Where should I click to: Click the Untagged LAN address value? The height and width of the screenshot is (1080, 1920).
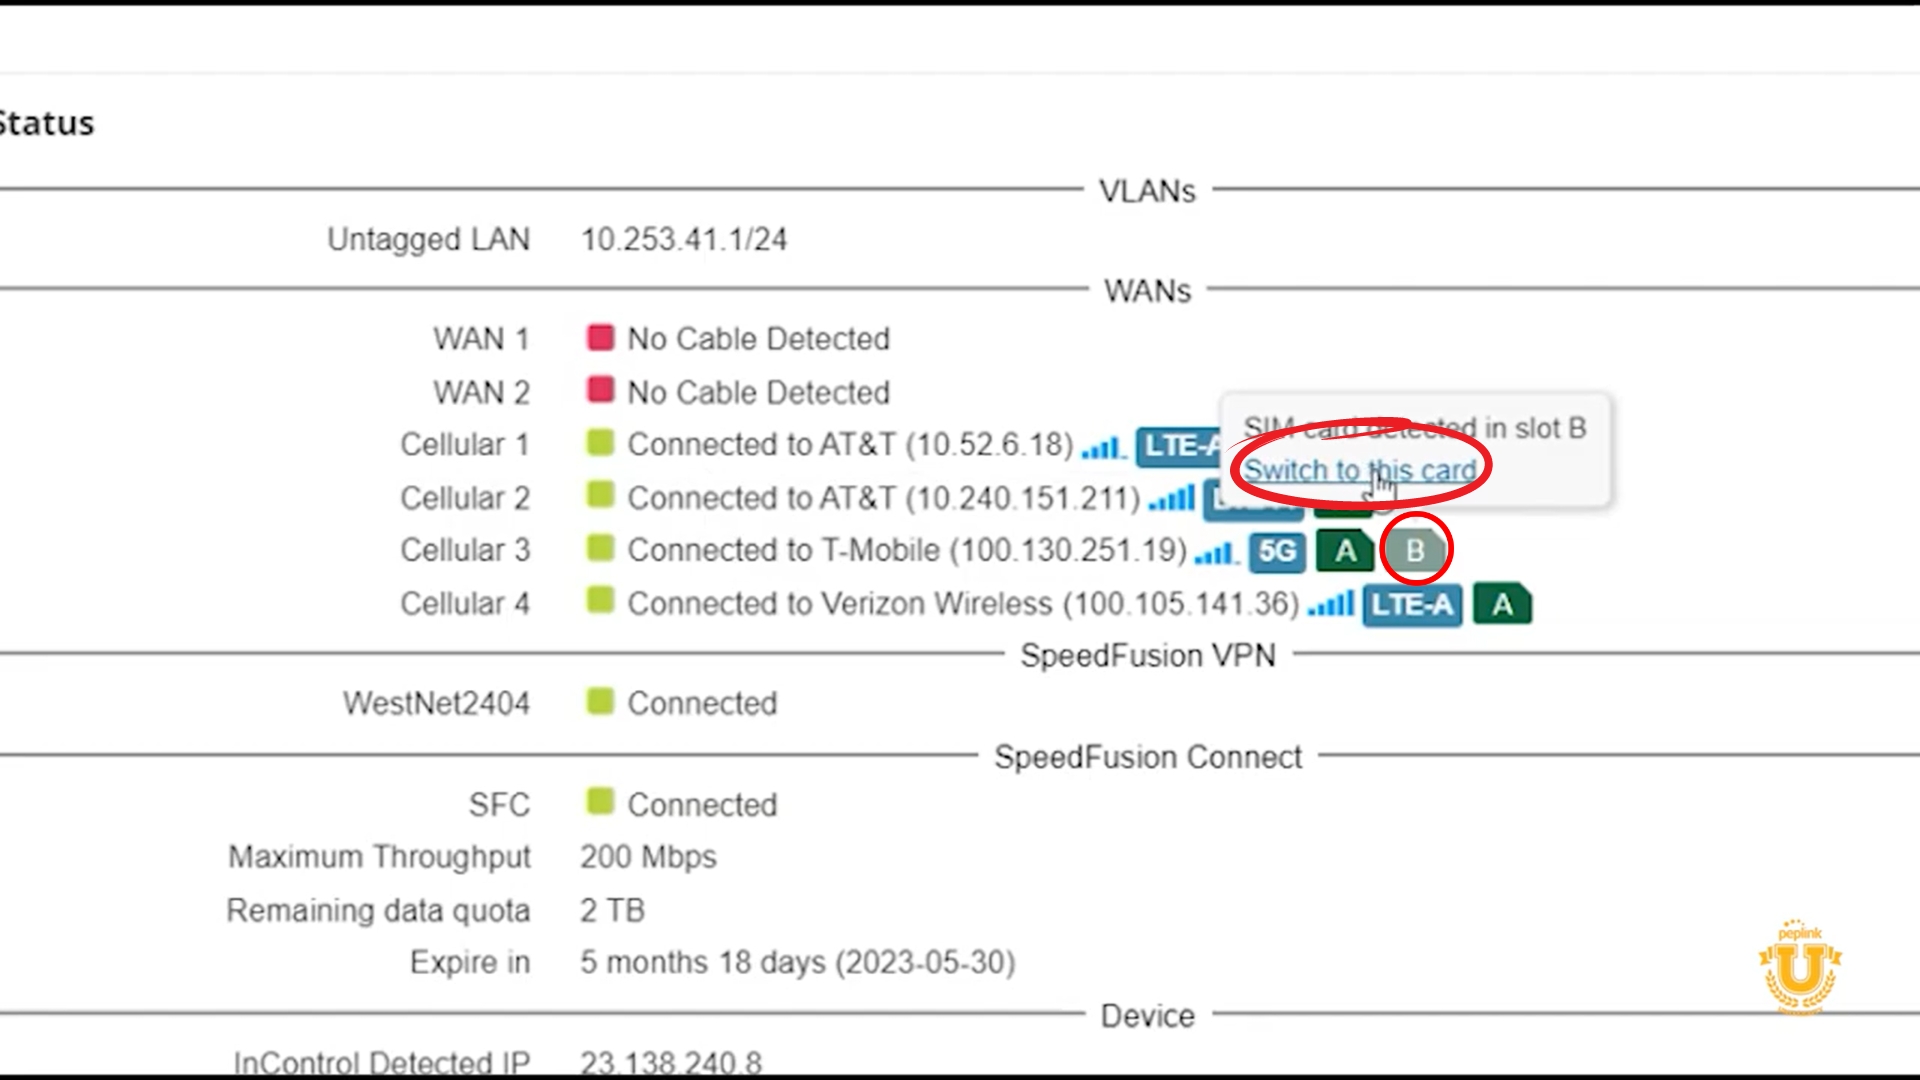(684, 239)
